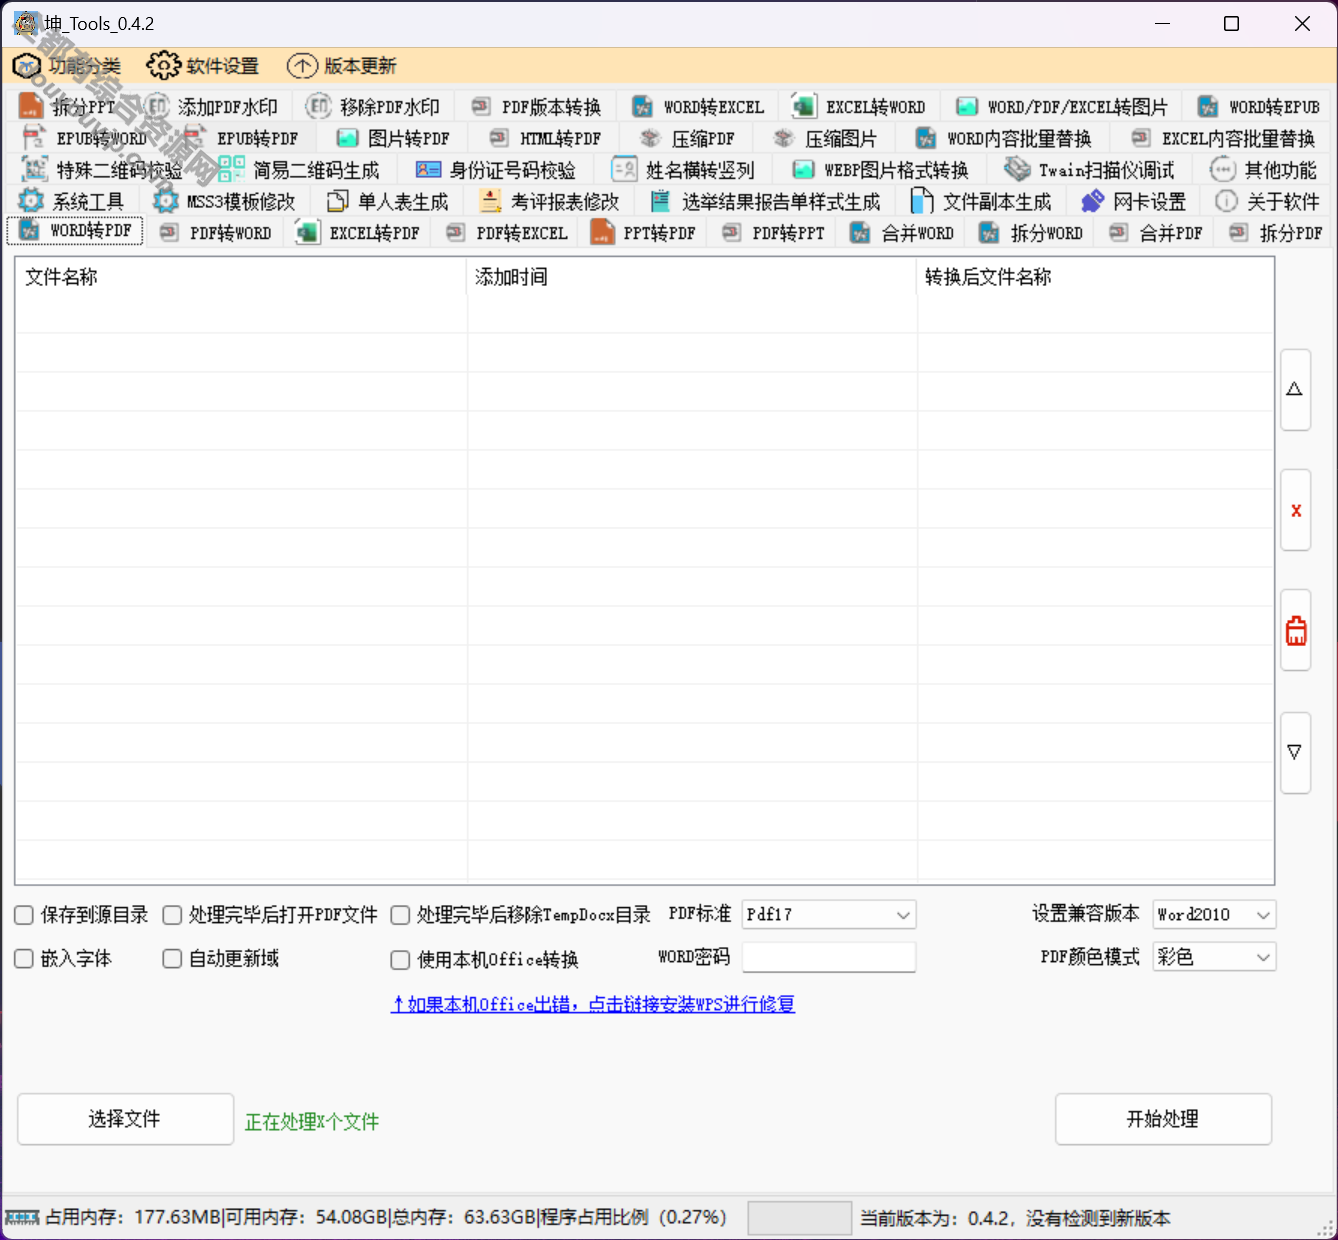Click the 图片转PDF icon
Viewport: 1338px width, 1240px height.
[x=347, y=138]
